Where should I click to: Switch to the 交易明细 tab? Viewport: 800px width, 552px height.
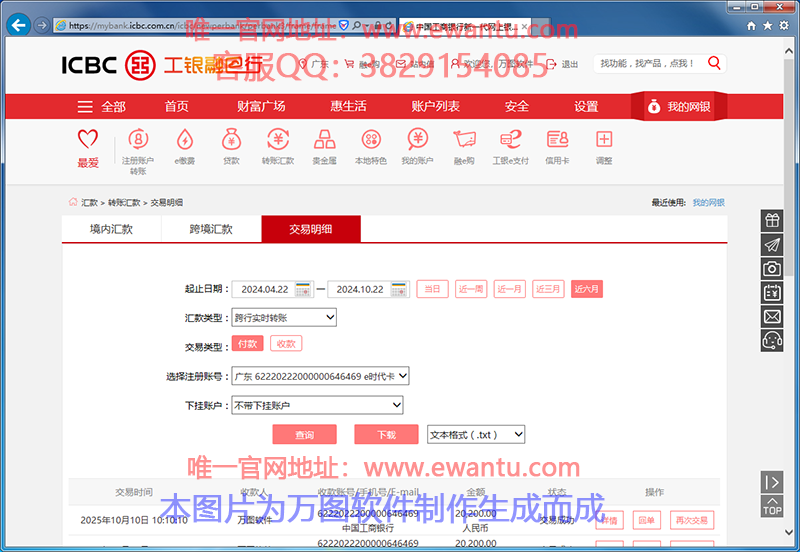click(x=311, y=229)
